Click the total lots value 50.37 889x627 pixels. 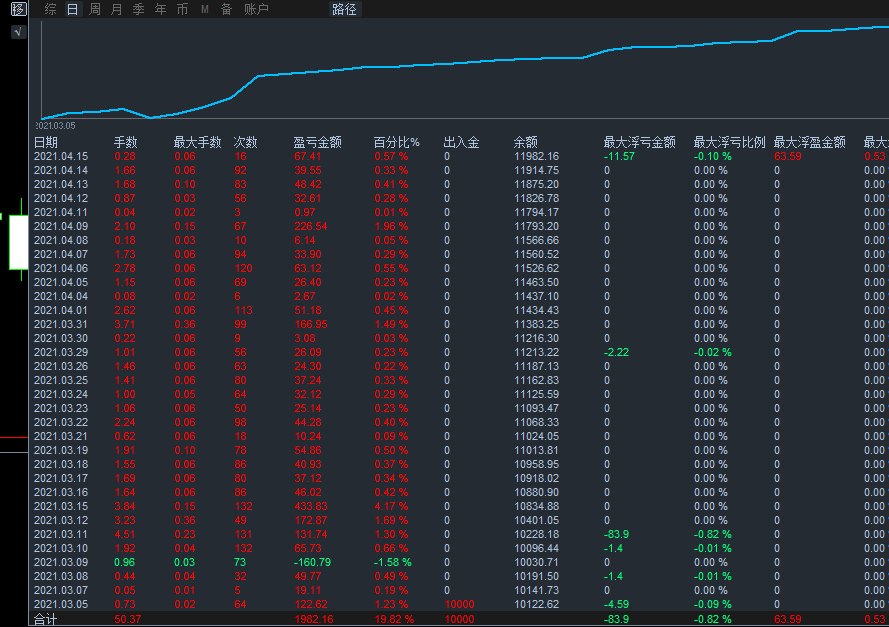(x=128, y=620)
